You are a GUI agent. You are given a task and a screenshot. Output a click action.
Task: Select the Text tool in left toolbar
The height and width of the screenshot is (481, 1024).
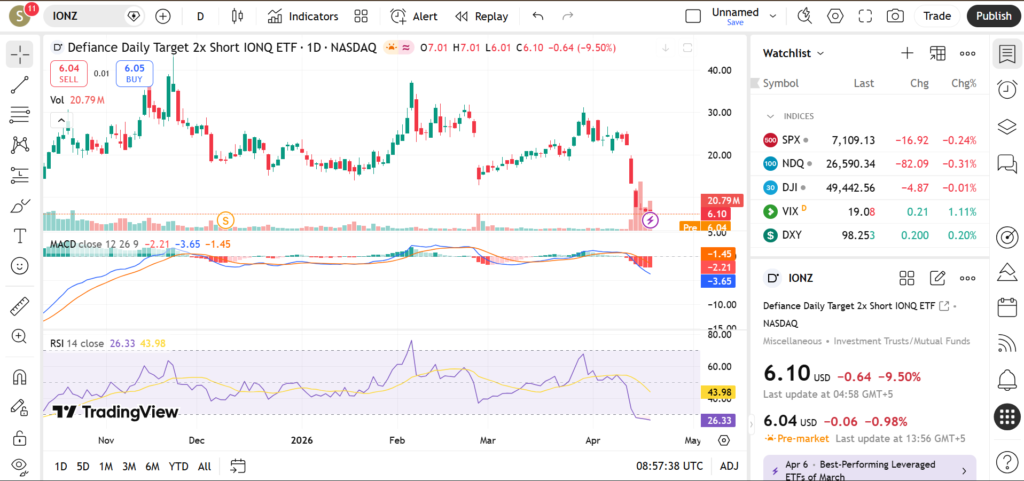coord(19,236)
